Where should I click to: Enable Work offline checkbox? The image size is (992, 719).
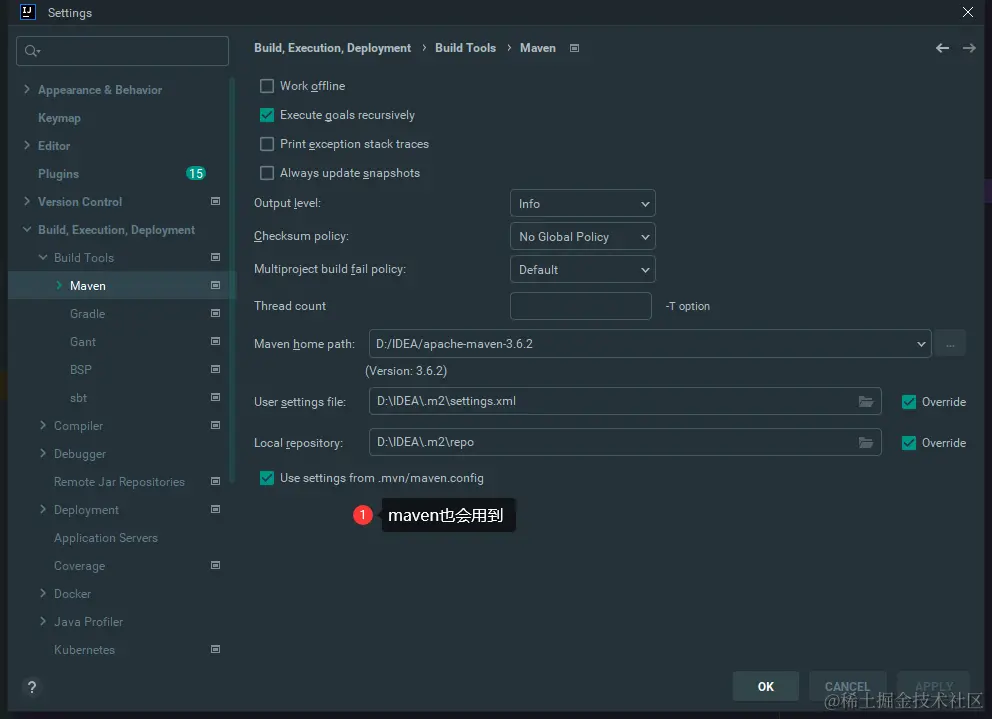[x=267, y=86]
